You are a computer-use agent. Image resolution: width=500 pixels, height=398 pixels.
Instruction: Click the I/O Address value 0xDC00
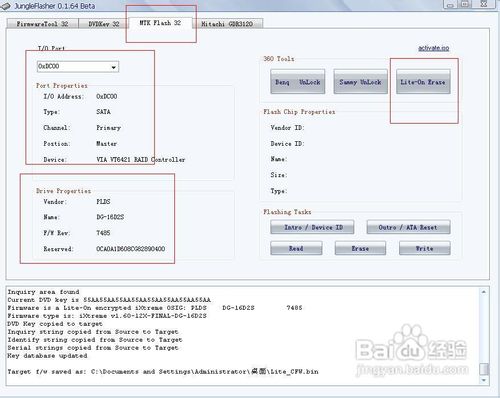pos(107,96)
